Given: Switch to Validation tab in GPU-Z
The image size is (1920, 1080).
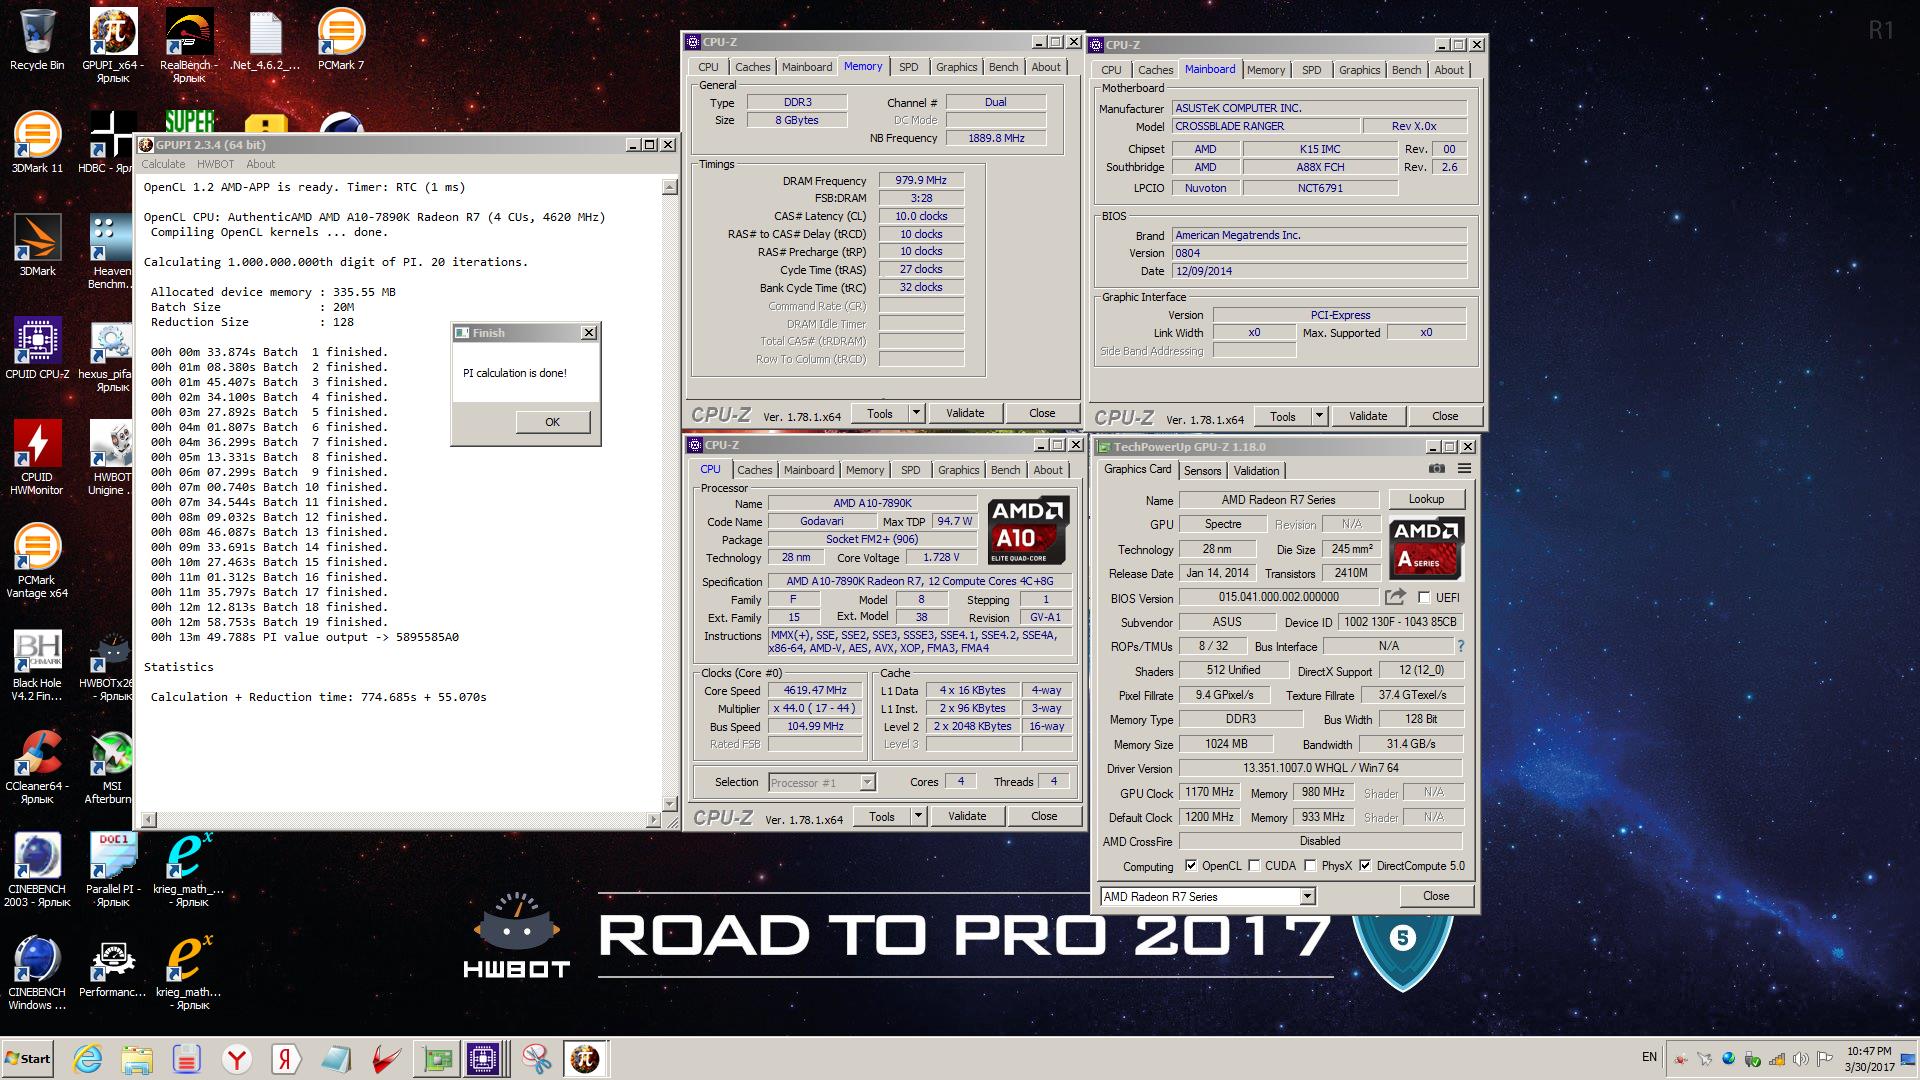Looking at the screenshot, I should pos(1256,471).
